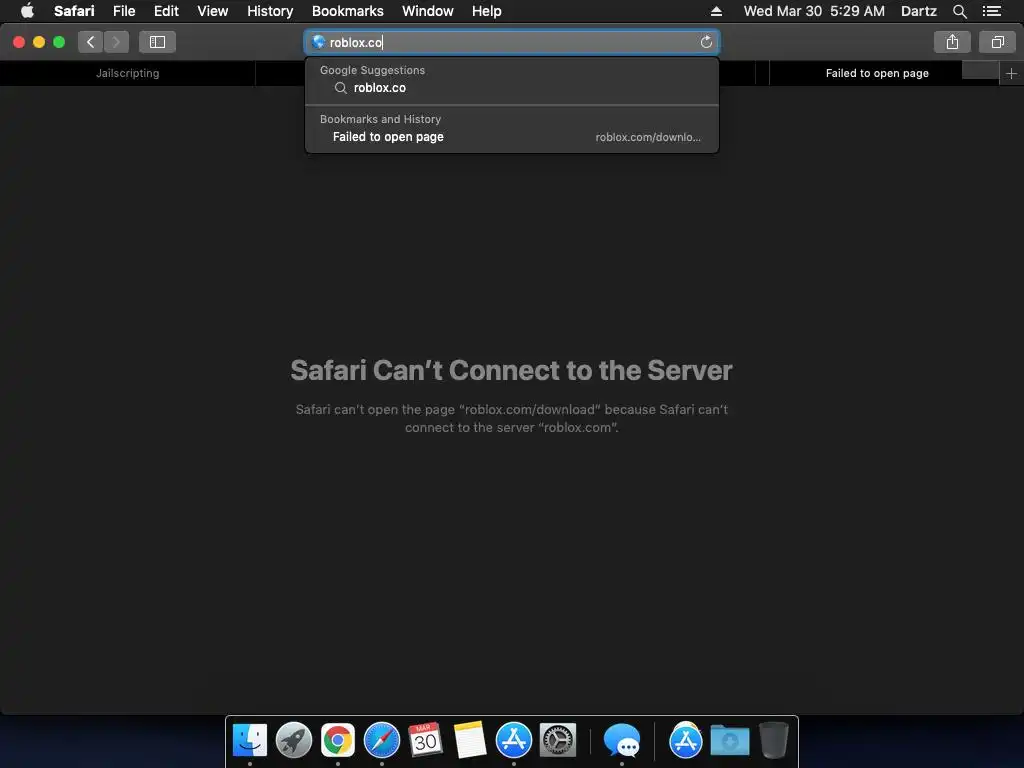Click the Safari compass icon in Dock

click(x=381, y=740)
